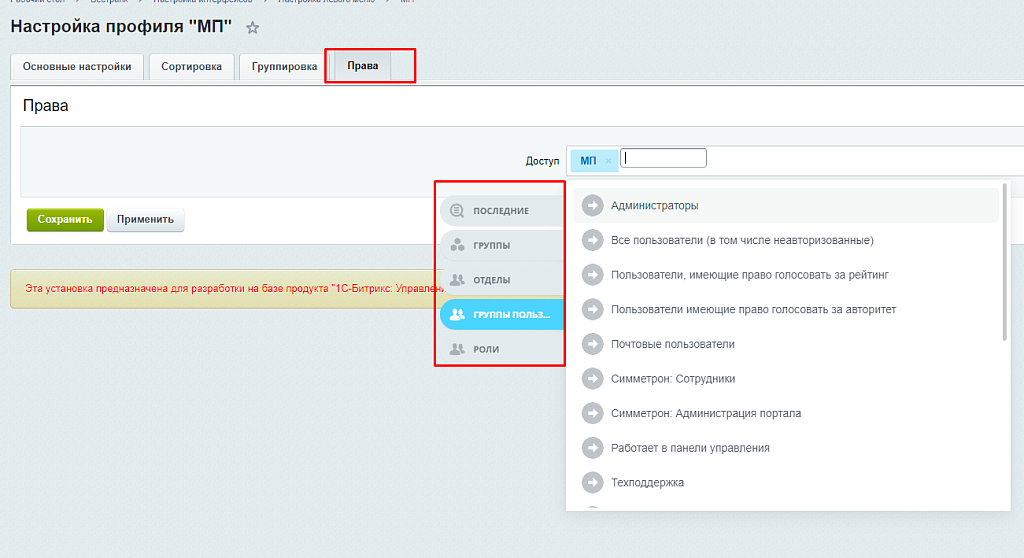1024x558 pixels.
Task: Click the favorite star next to the page title
Action: [x=253, y=28]
